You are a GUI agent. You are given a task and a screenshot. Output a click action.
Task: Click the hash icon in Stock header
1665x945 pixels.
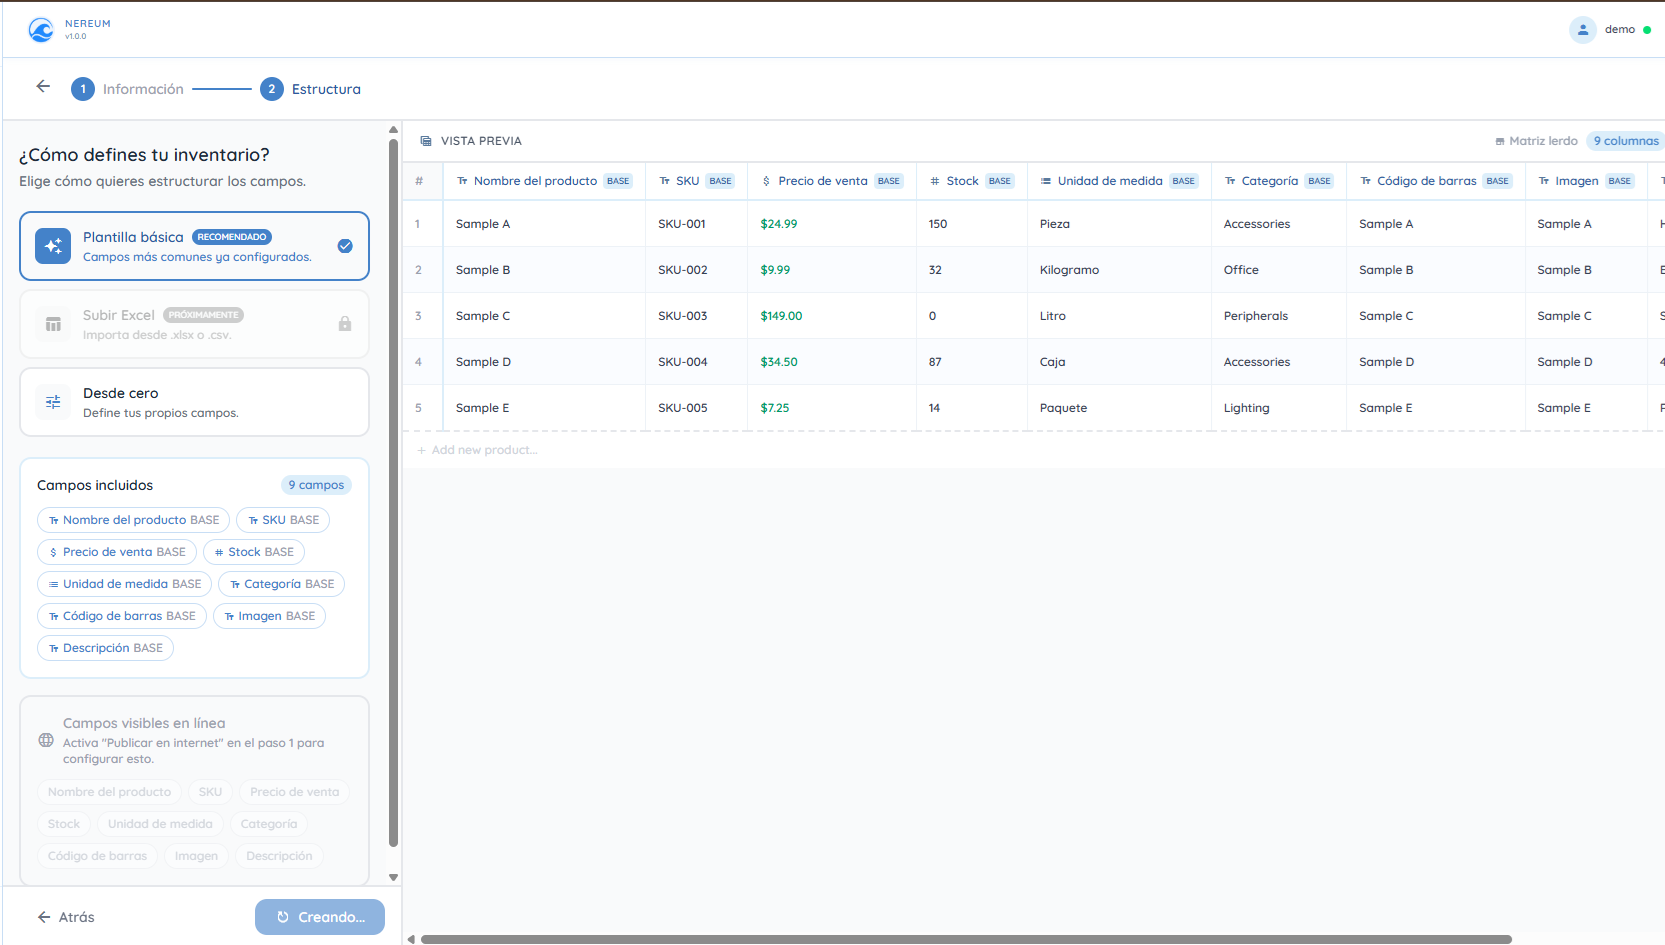click(934, 181)
